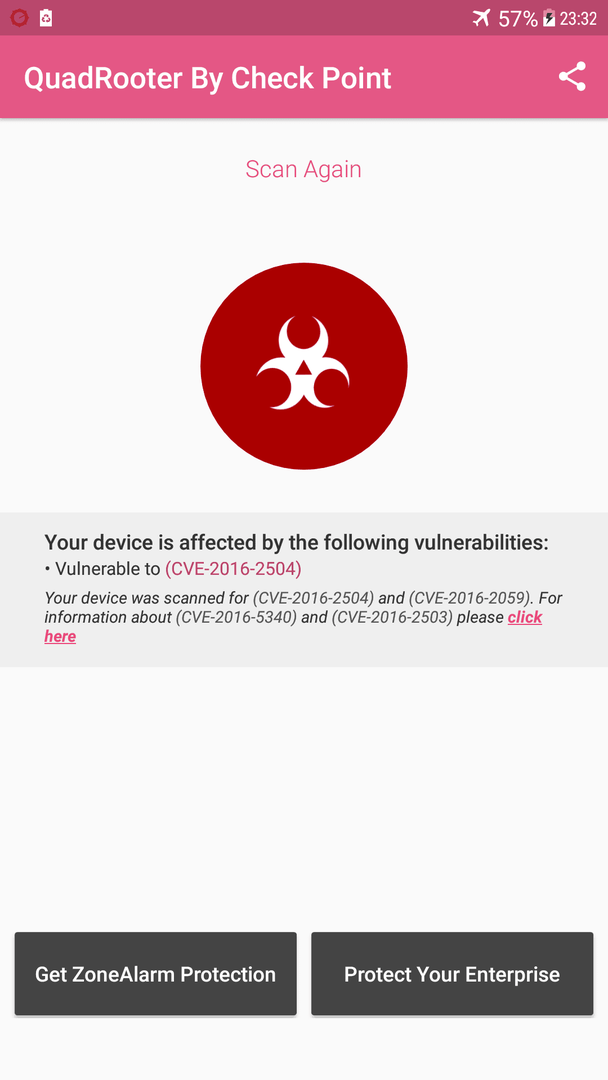
Task: Tap the Check Point notification icon
Action: (x=19, y=18)
